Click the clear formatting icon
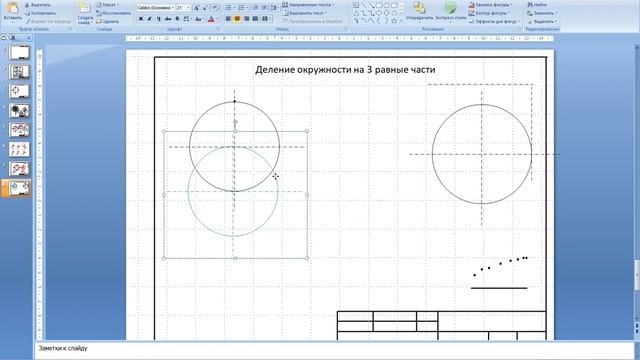The height and width of the screenshot is (360, 640). [215, 8]
